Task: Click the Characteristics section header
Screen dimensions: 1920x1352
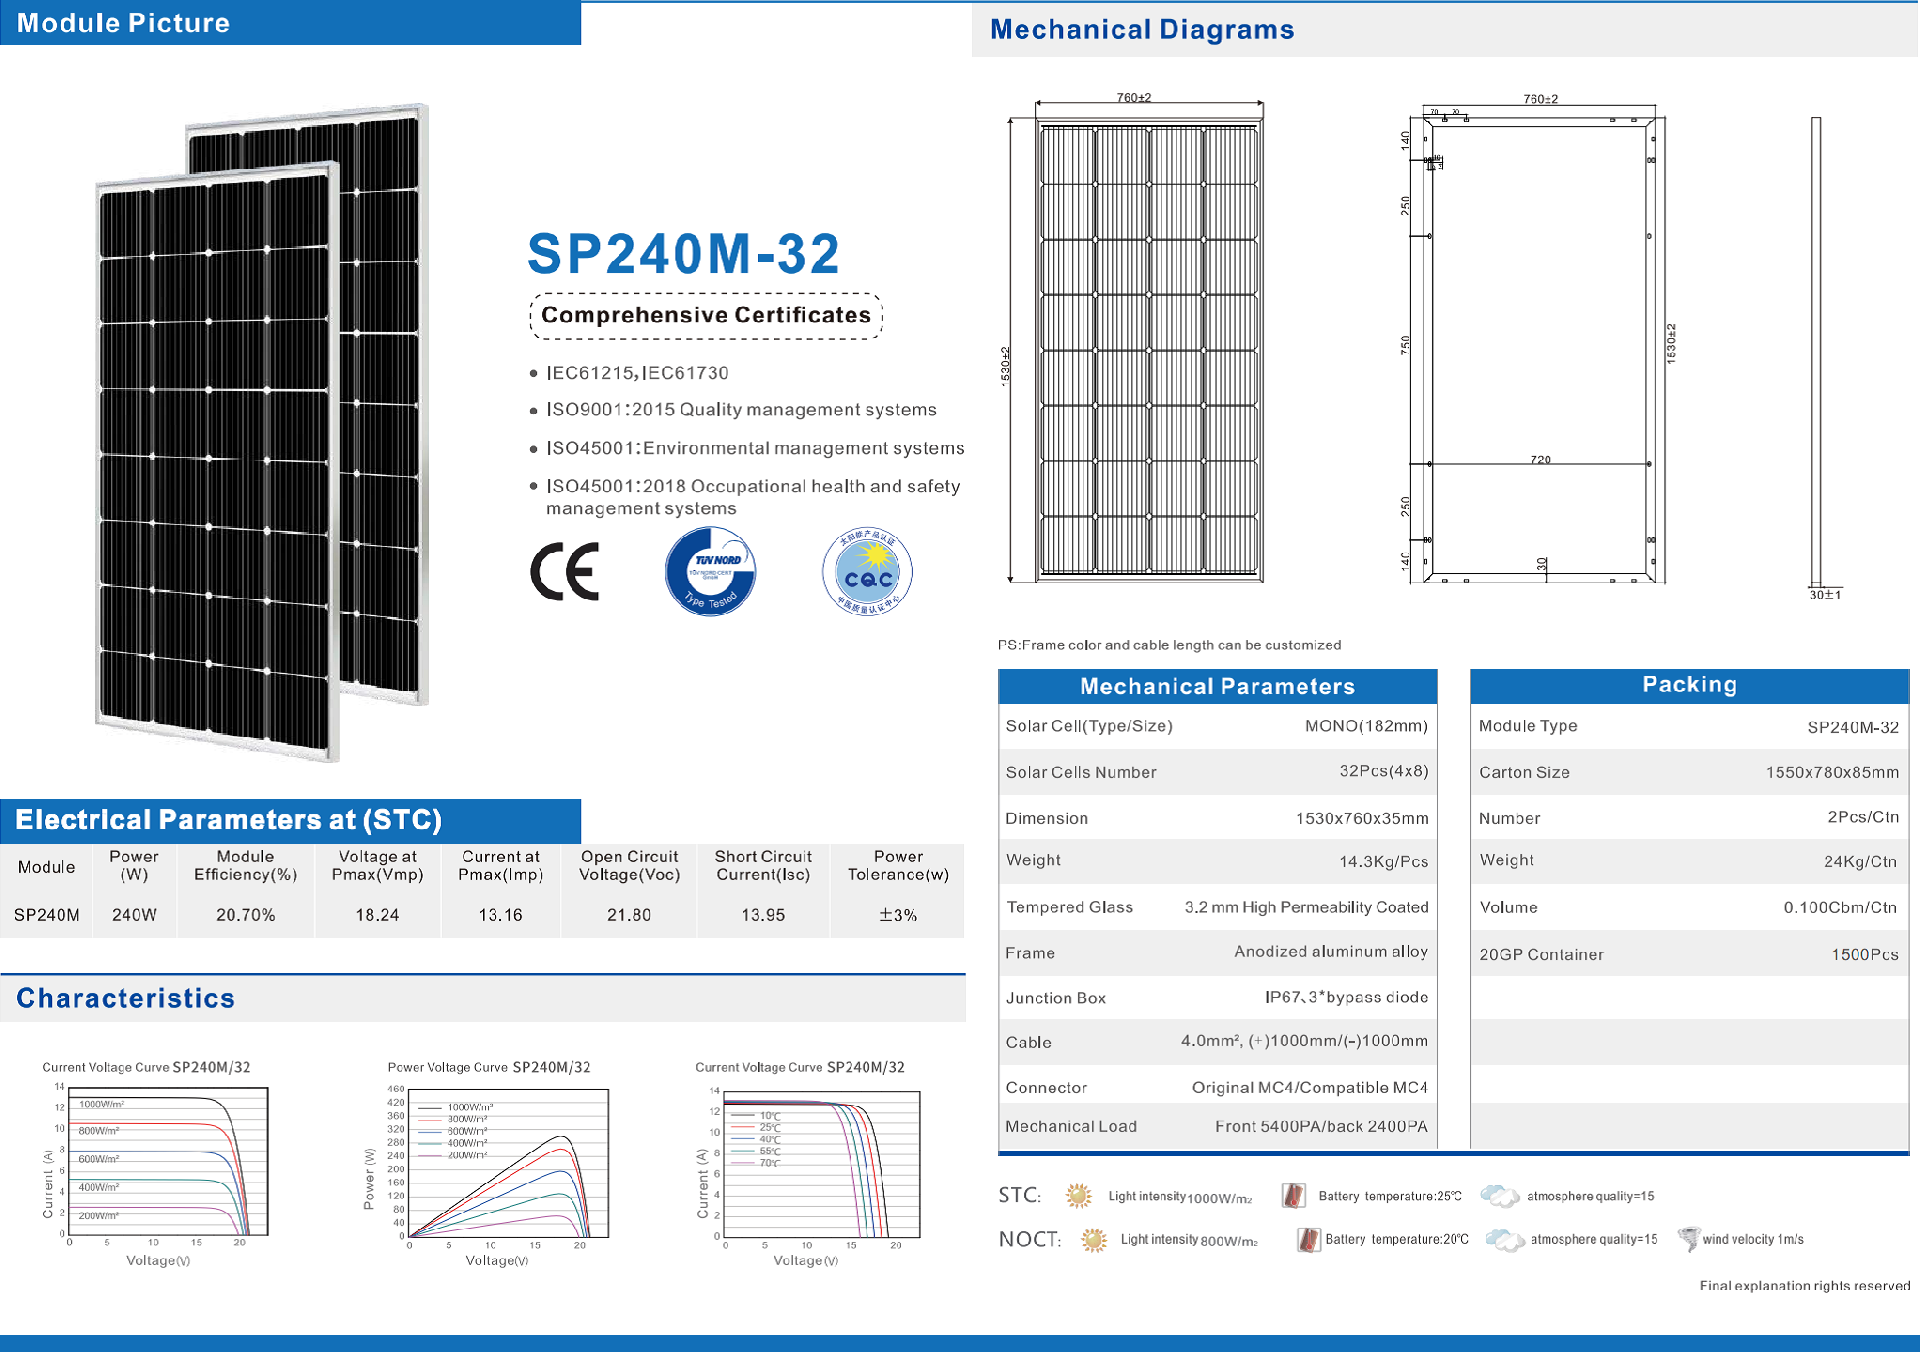Action: point(126,998)
